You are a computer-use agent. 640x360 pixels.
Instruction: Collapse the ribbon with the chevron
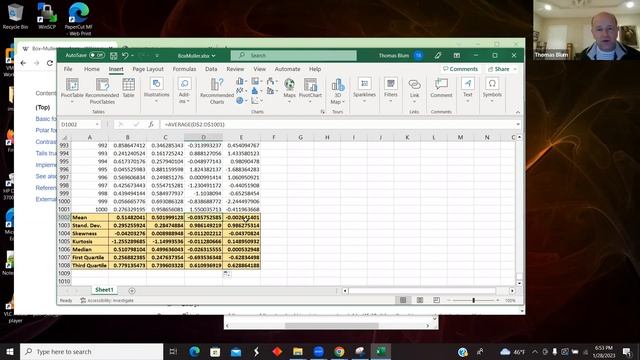(518, 112)
